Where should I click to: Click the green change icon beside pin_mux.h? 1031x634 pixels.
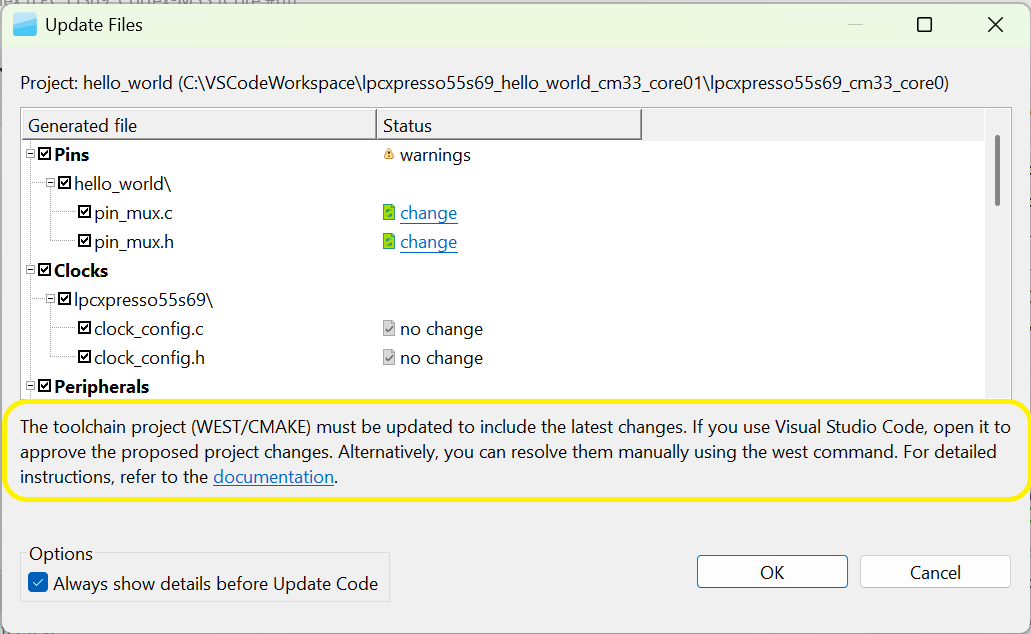[387, 241]
